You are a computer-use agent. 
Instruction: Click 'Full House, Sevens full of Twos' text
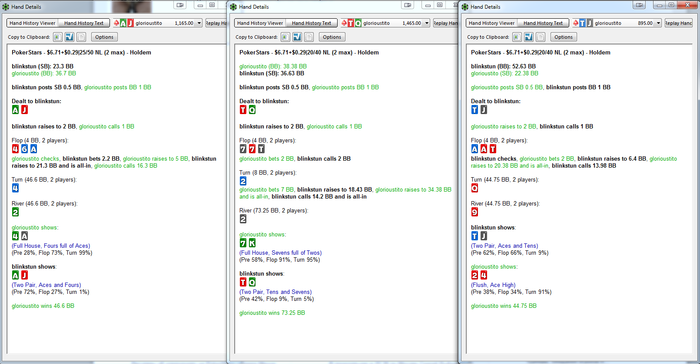[x=280, y=253]
